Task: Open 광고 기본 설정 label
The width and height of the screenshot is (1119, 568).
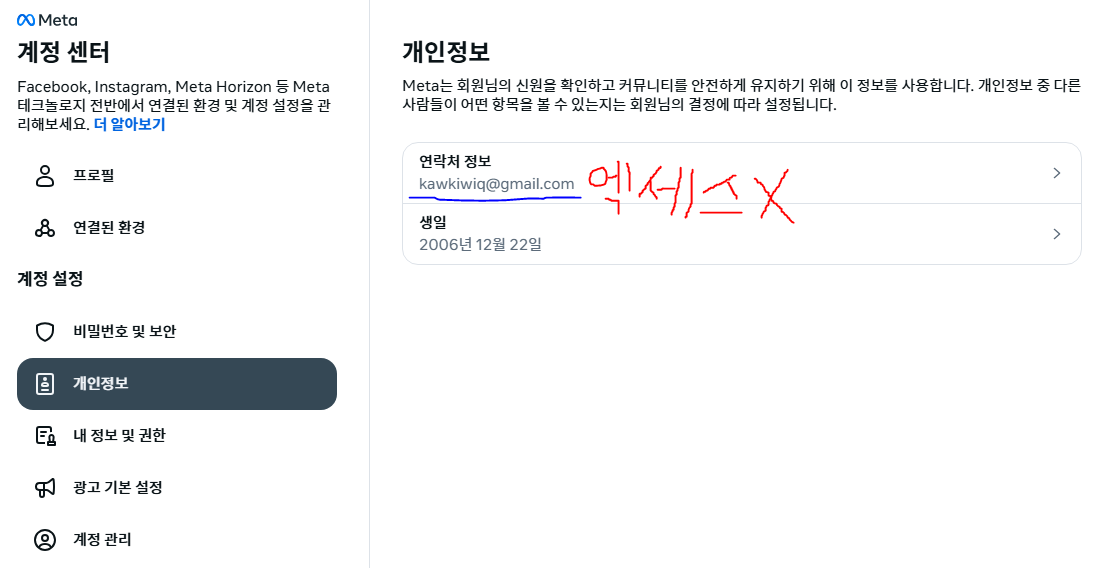Action: [x=118, y=487]
